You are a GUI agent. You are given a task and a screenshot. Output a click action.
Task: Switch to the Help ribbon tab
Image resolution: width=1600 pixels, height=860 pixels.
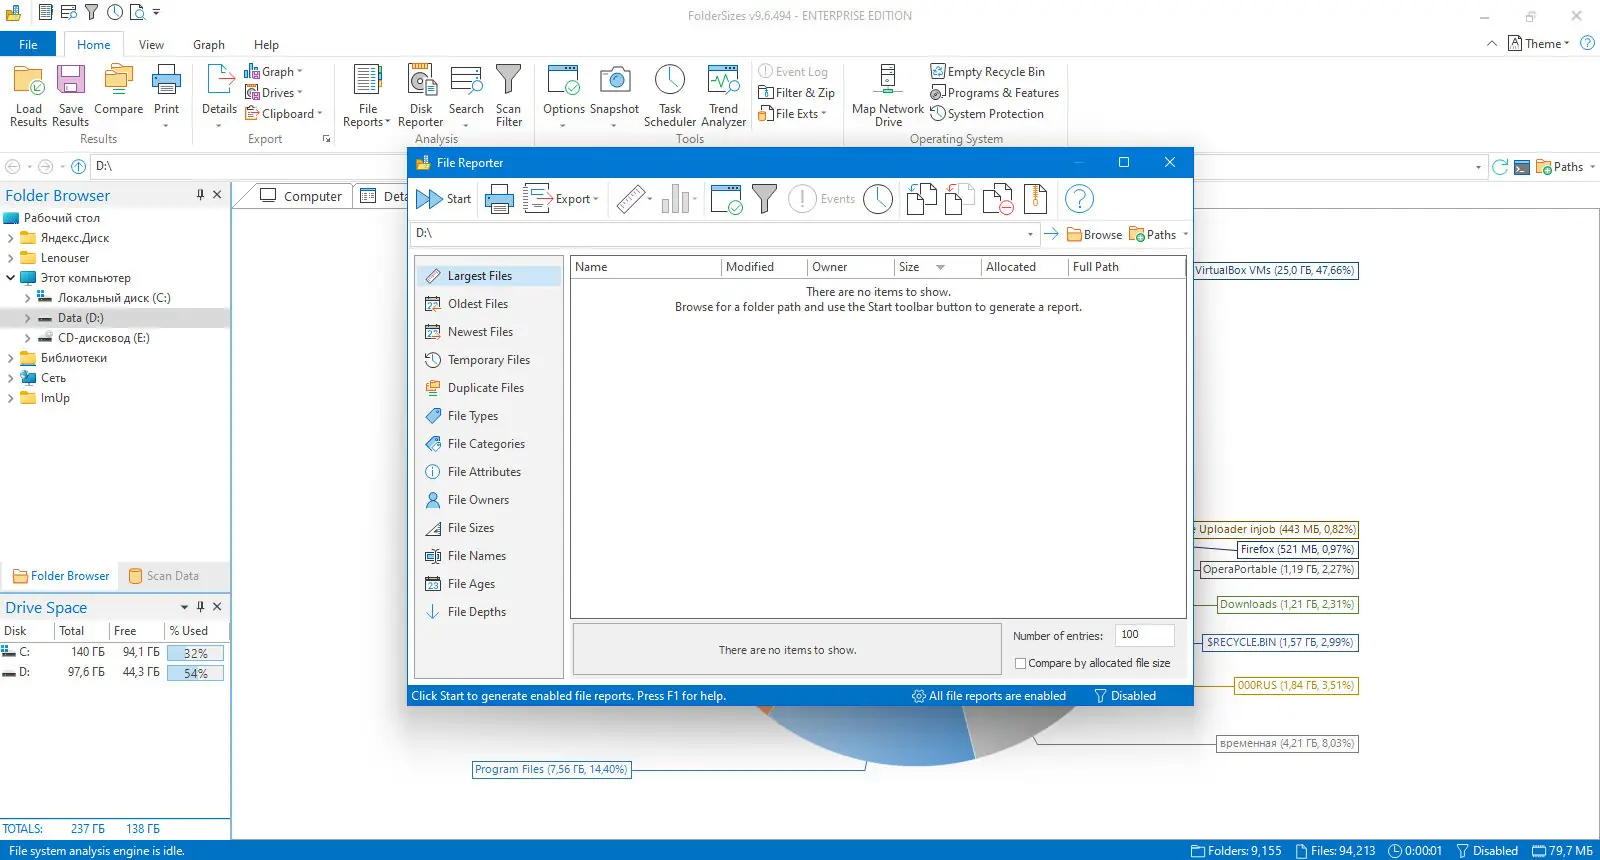pos(266,45)
